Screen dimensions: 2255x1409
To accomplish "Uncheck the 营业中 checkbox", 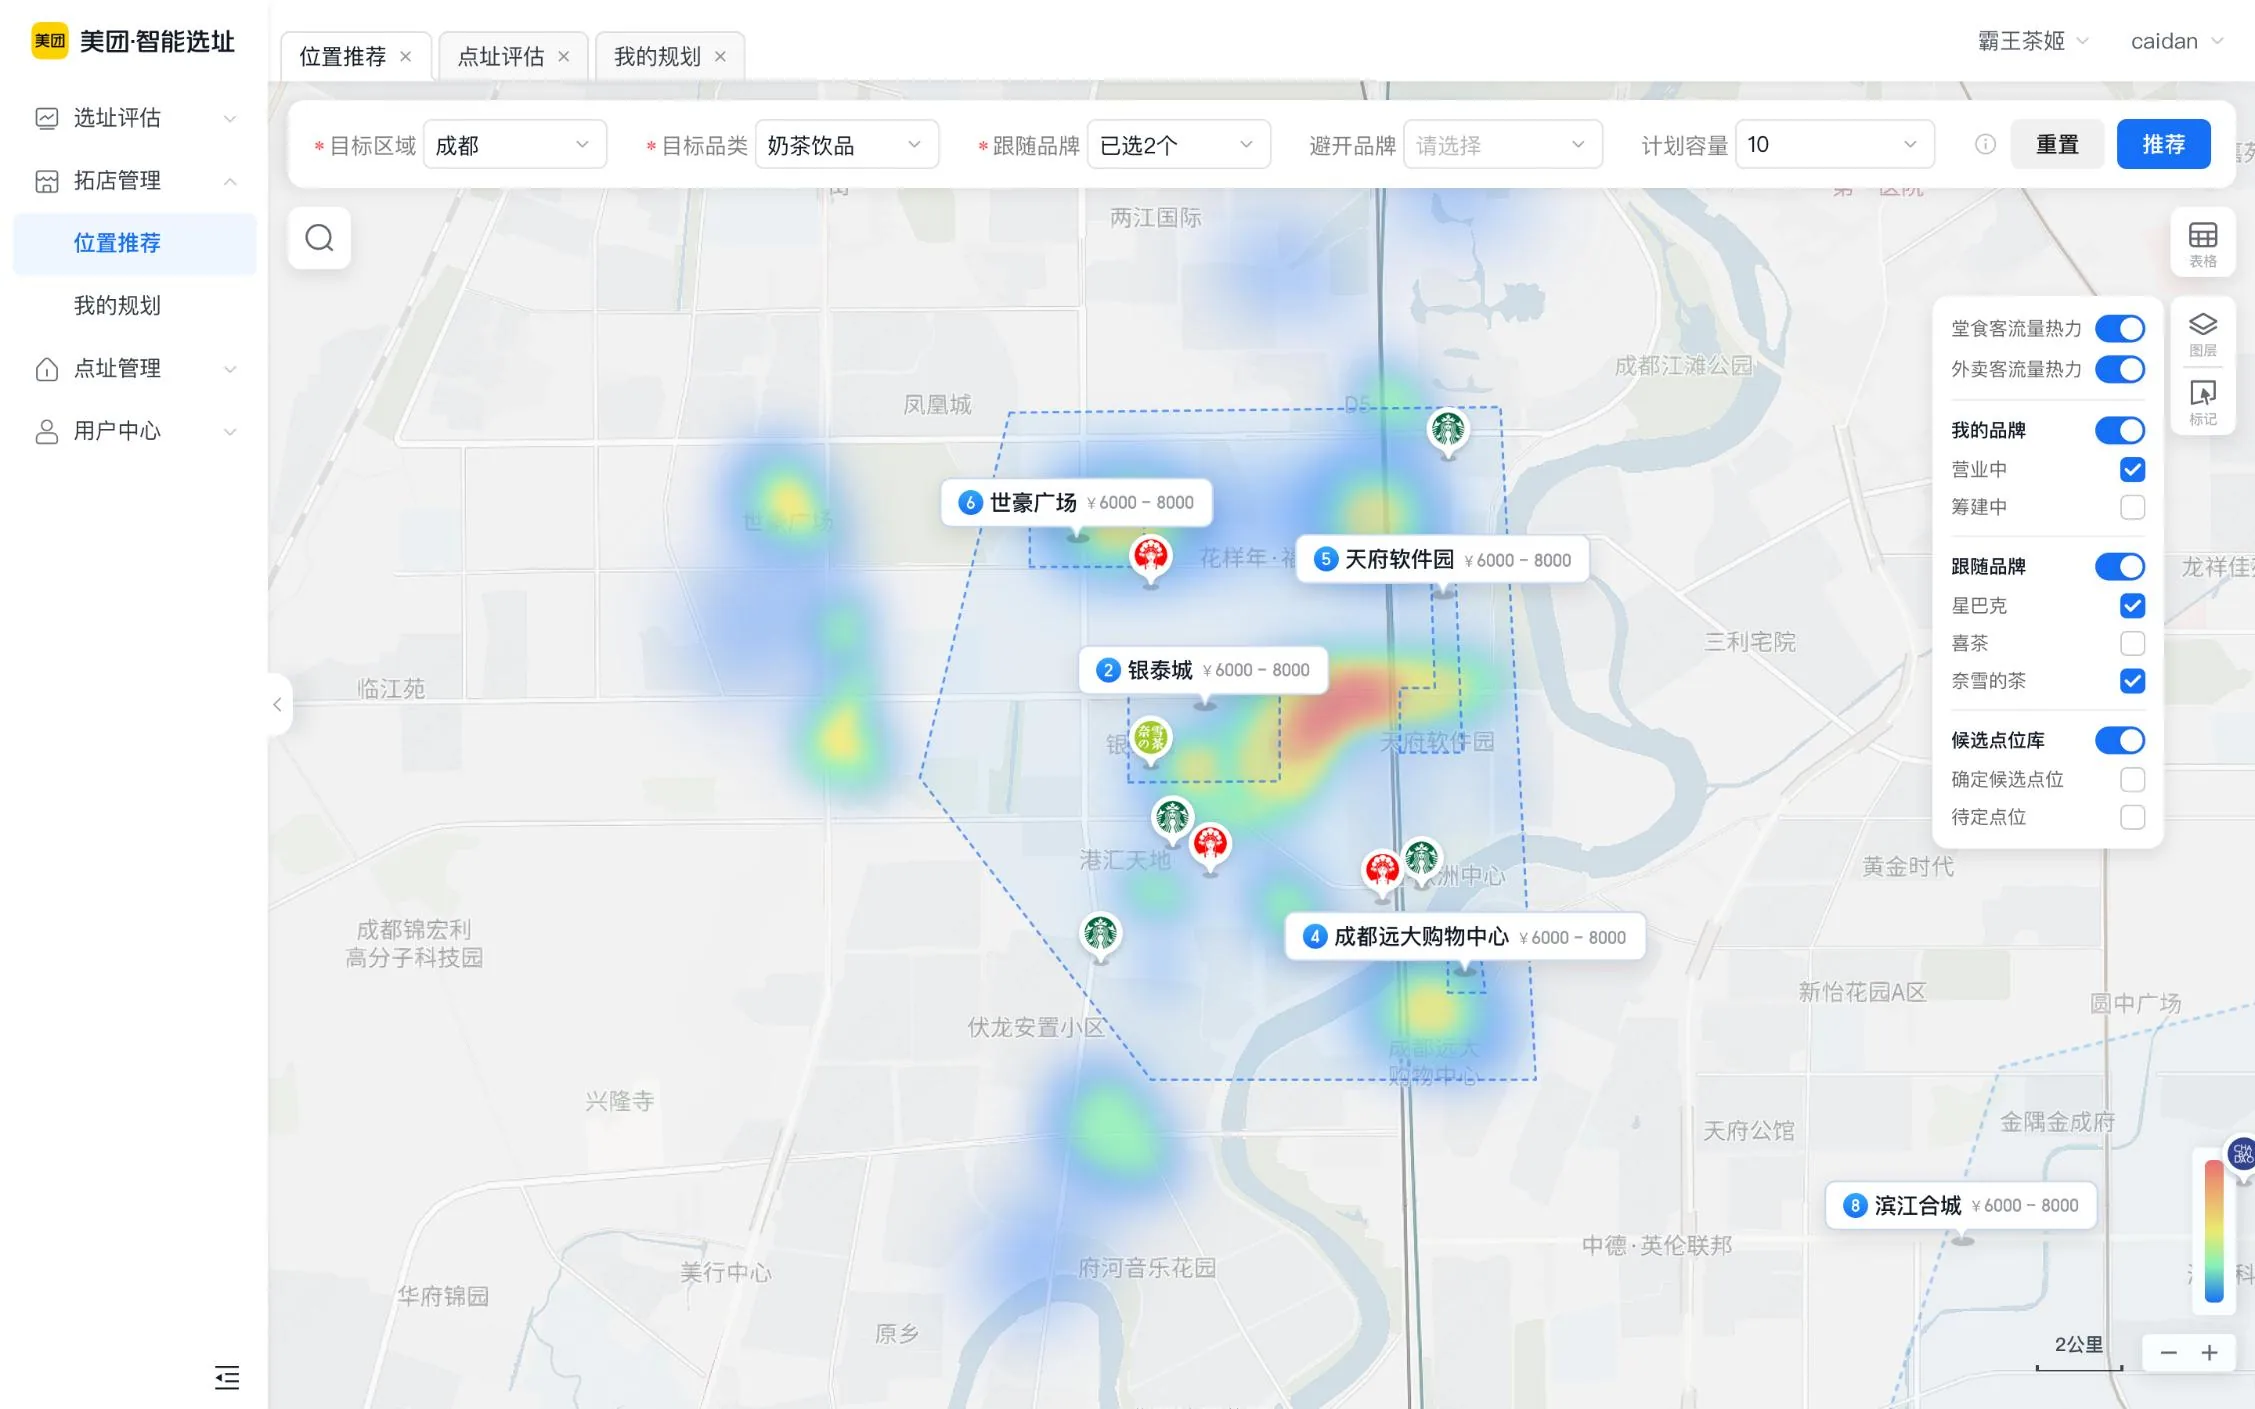I will pos(2132,470).
